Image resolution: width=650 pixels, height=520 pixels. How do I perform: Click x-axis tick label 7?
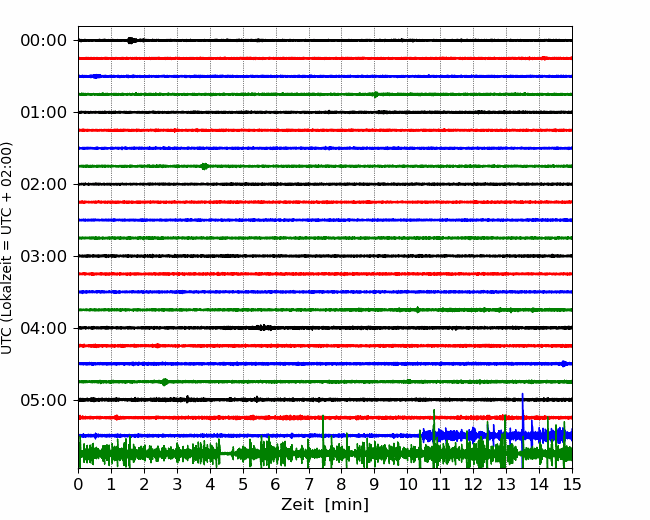click(309, 484)
